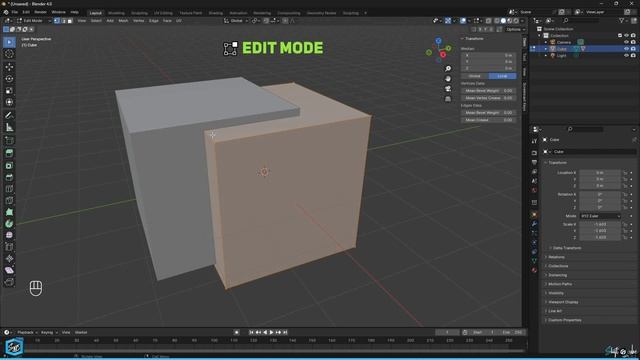Open rotation Mode XYZ Euler dropdown
This screenshot has height=360, width=640.
pos(600,216)
